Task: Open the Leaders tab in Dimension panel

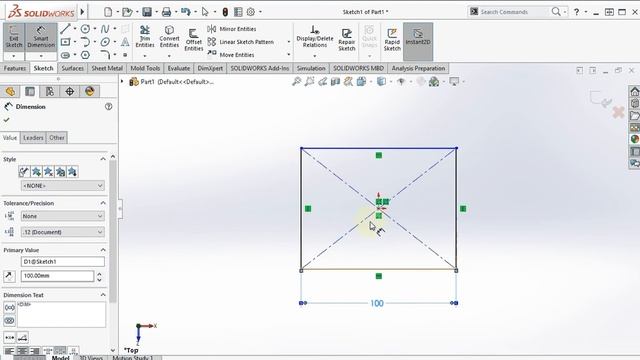Action: [x=33, y=138]
